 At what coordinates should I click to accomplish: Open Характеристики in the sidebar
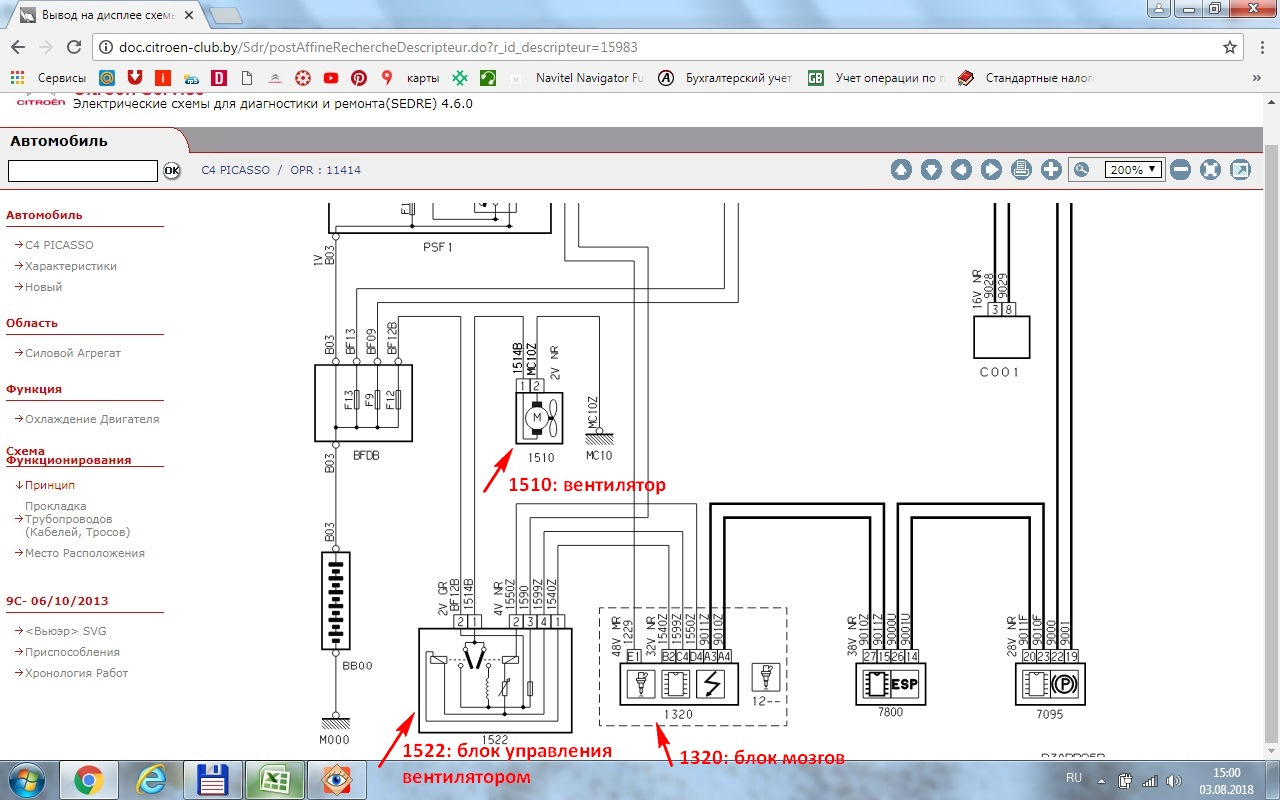(x=71, y=266)
